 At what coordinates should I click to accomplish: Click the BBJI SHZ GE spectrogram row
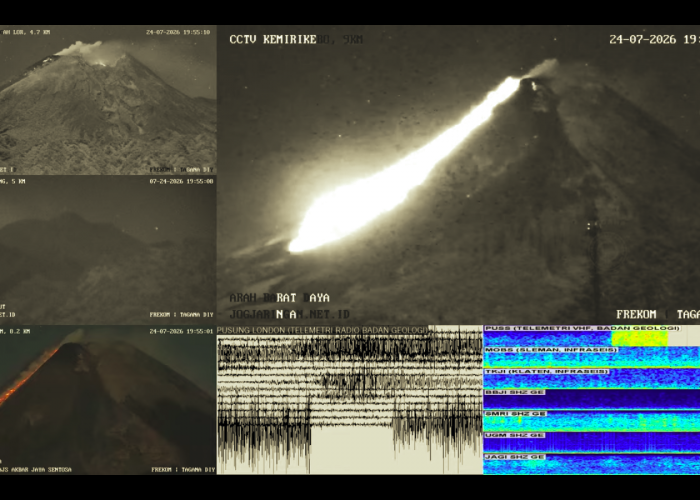tap(592, 400)
